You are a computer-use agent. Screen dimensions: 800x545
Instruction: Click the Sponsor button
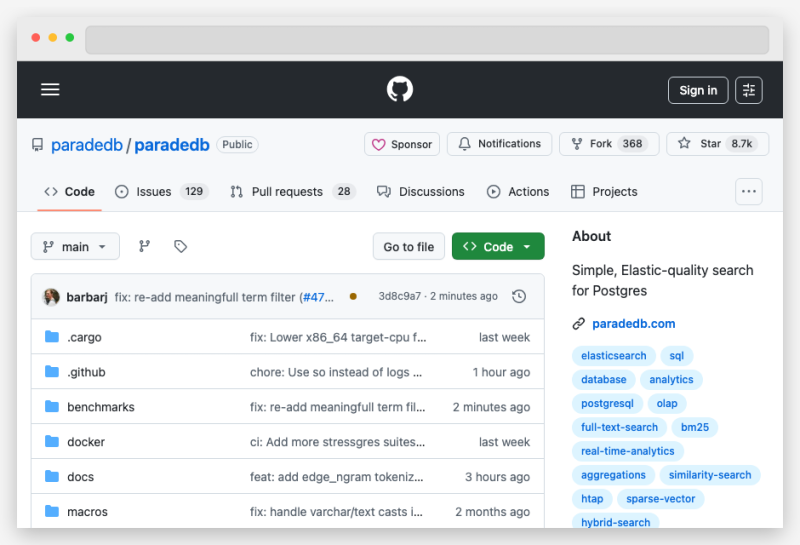(402, 144)
